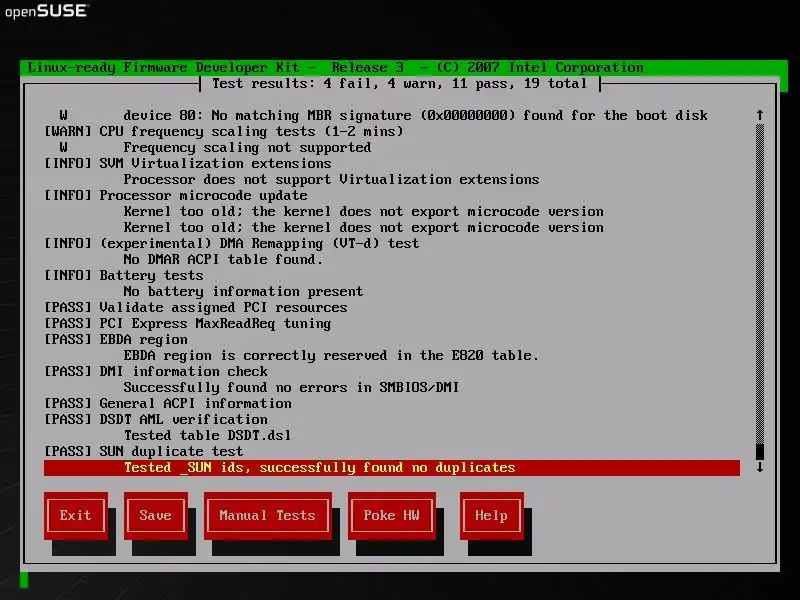
Task: Open the Help button
Action: click(x=491, y=515)
